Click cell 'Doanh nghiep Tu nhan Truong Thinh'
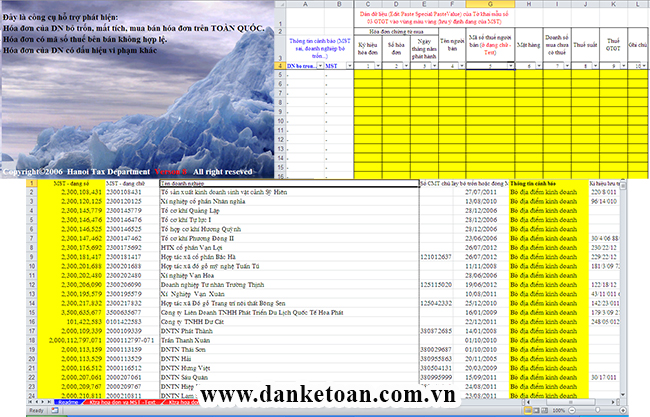Screen dimensions: 650x417 pyautogui.click(x=289, y=285)
